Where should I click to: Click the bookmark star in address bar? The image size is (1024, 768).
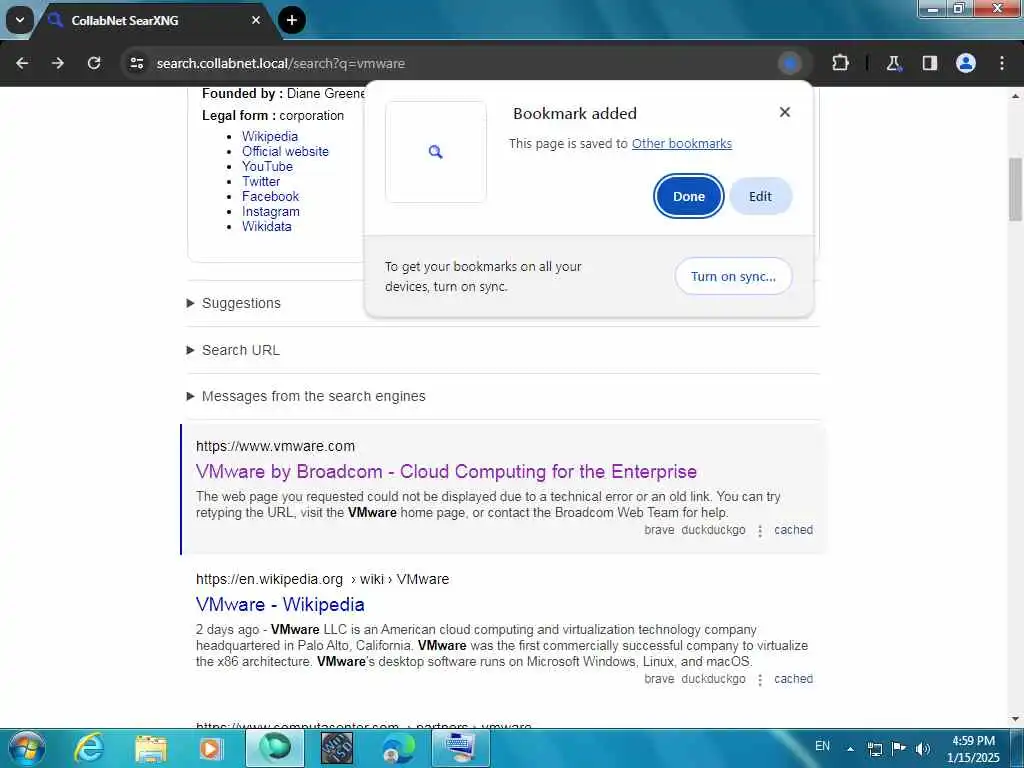[790, 63]
